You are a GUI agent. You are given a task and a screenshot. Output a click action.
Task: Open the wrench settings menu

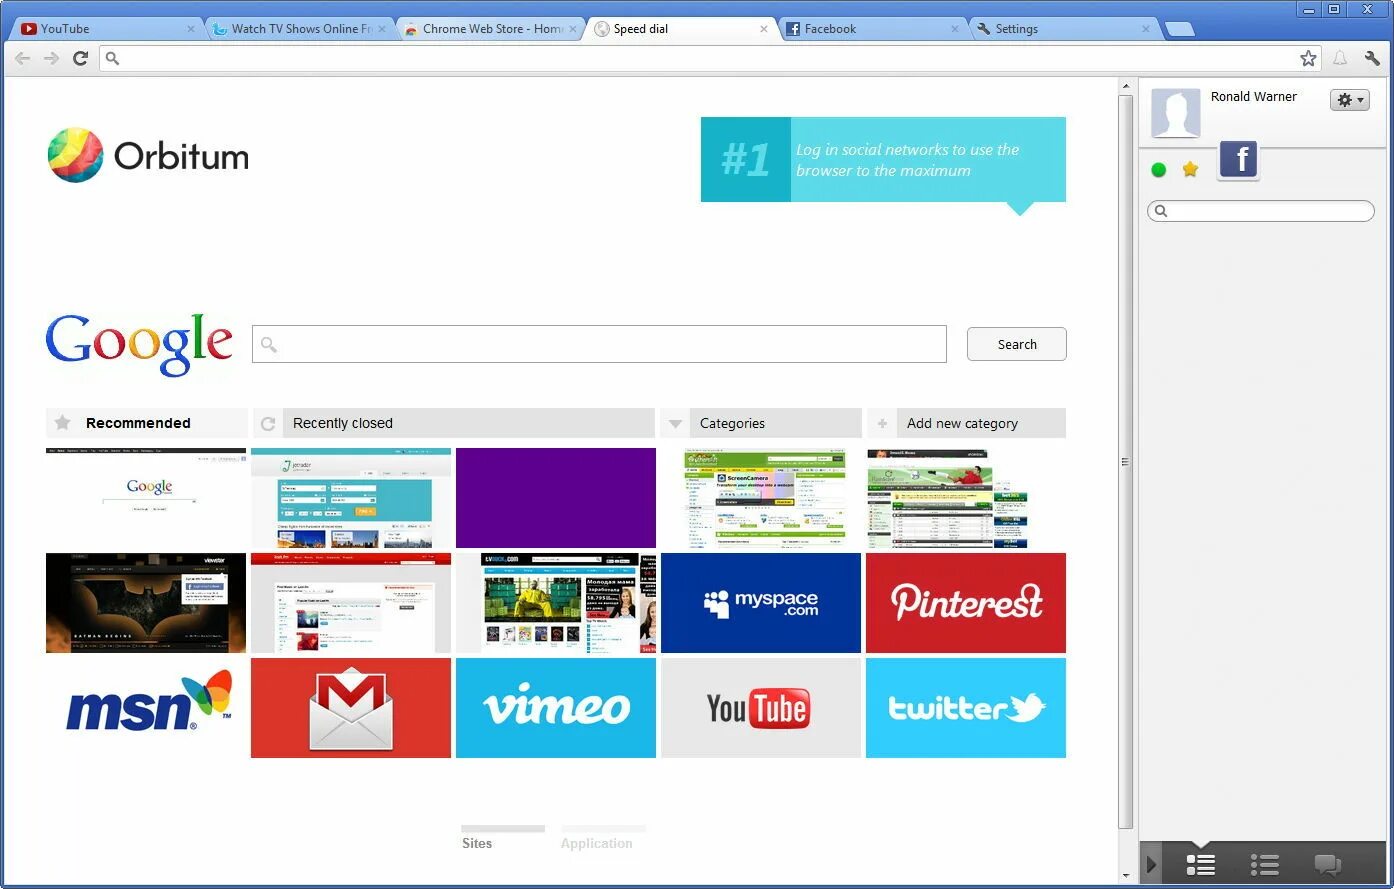(x=1372, y=59)
